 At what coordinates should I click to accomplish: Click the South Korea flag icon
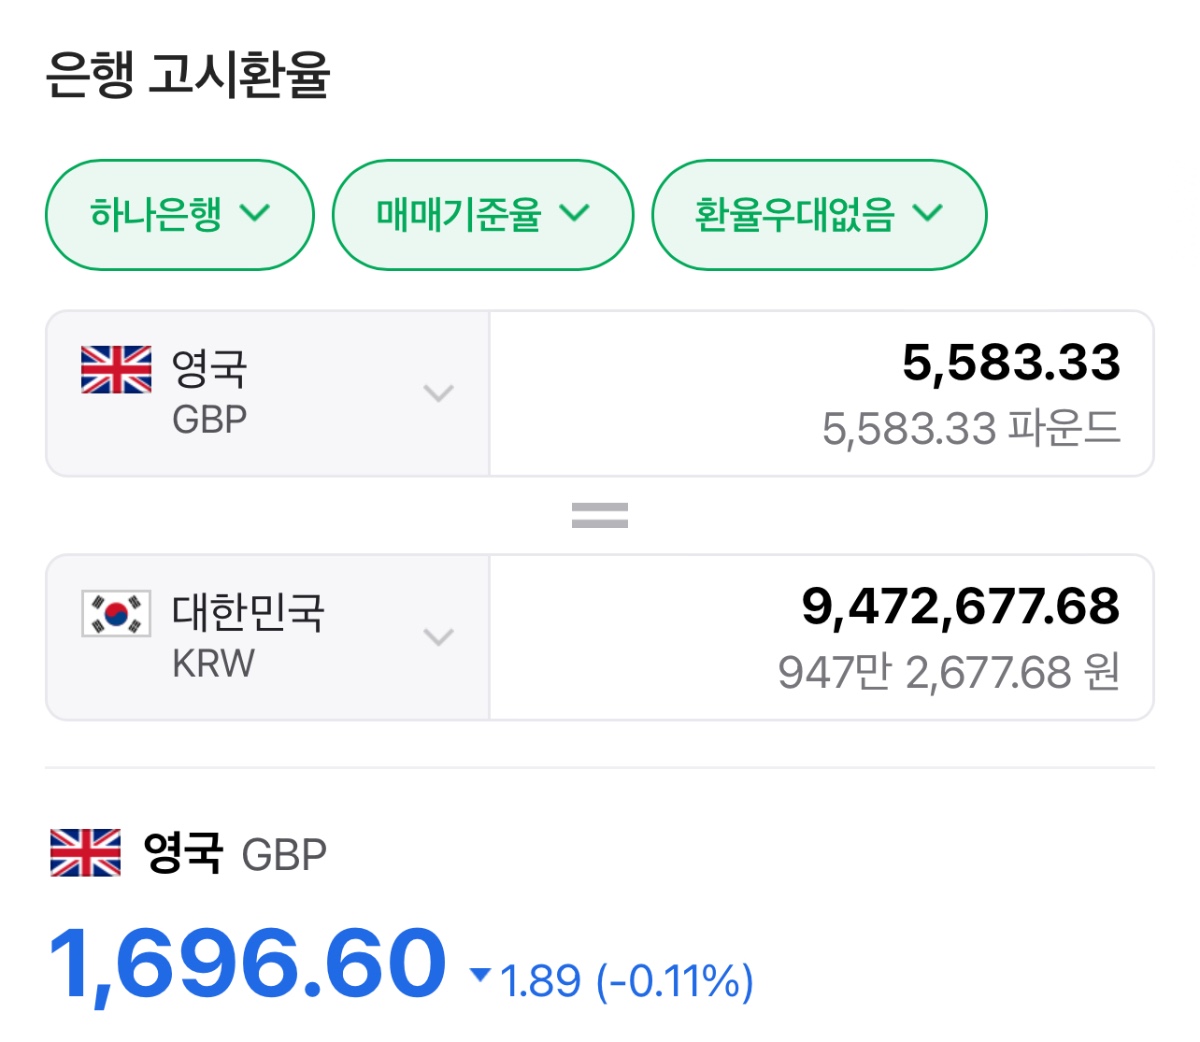(116, 613)
